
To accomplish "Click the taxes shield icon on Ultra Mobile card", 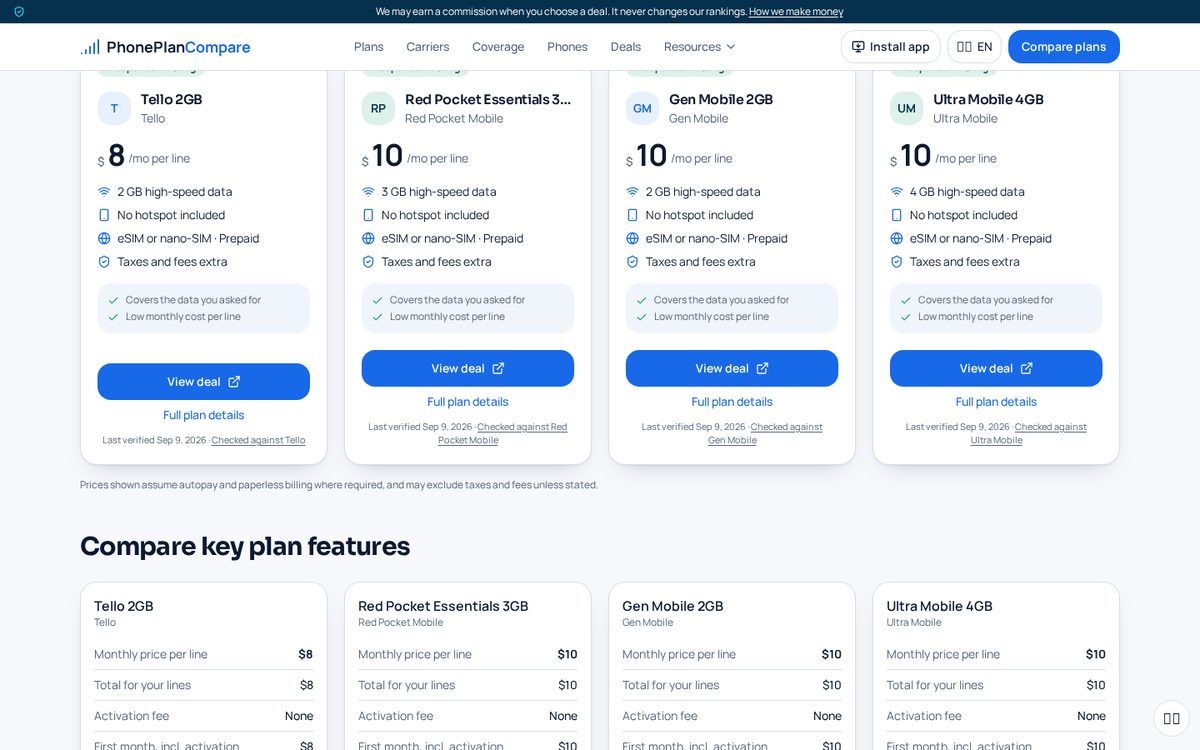I will click(896, 262).
